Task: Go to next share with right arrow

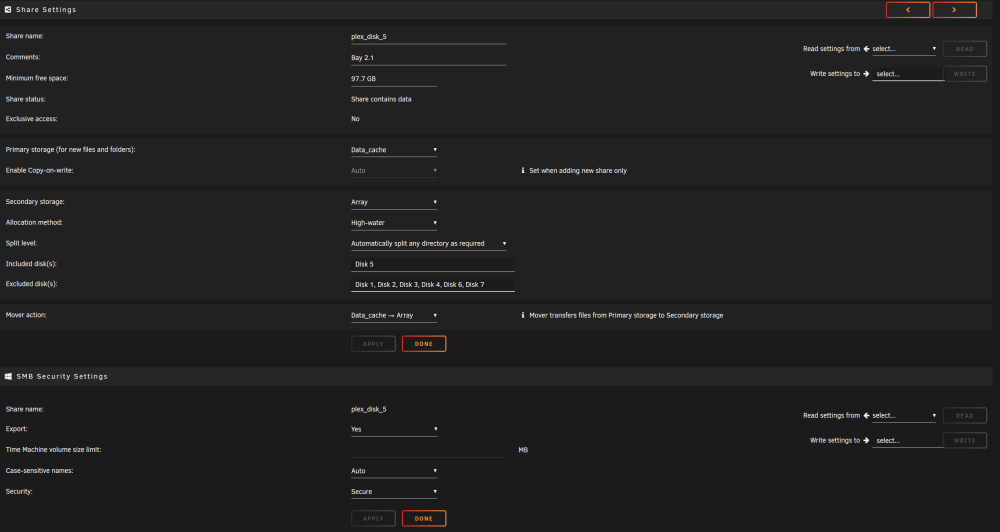Action: pos(954,10)
